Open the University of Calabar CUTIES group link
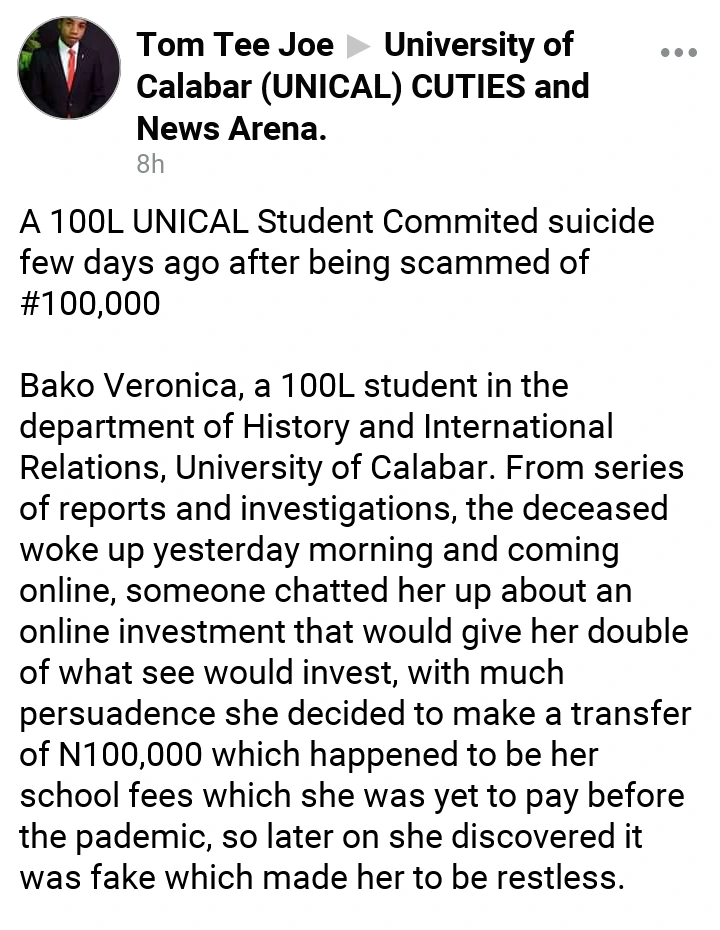This screenshot has height=930, width=720. point(362,87)
